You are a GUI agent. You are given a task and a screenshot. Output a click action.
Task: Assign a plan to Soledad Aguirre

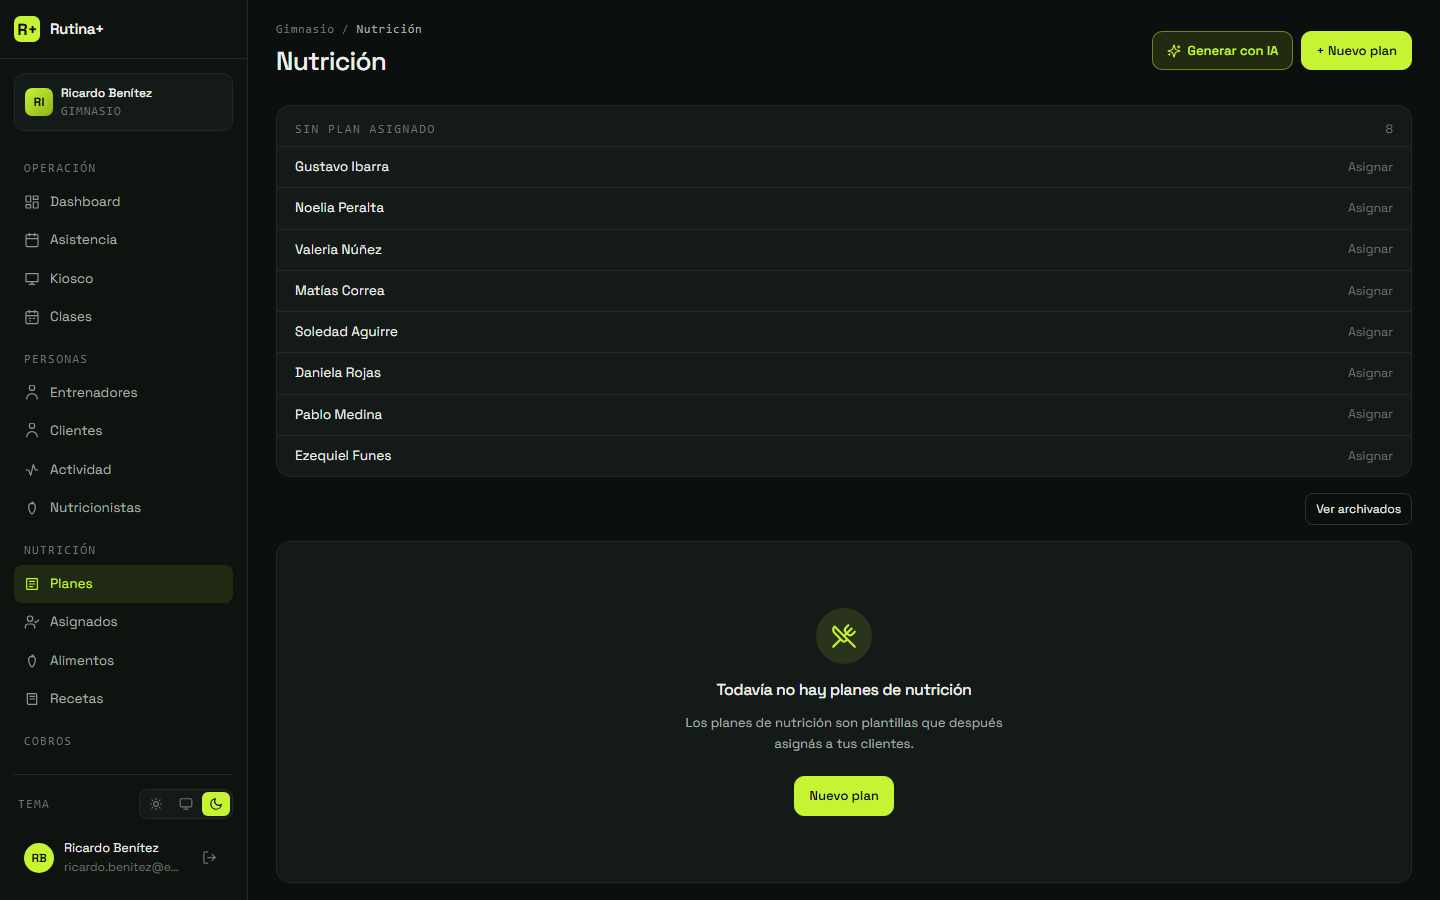click(1370, 332)
